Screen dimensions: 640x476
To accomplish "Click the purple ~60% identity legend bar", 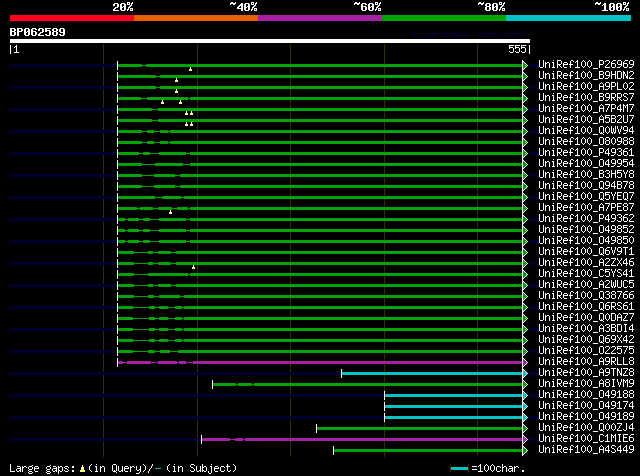I will pyautogui.click(x=320, y=18).
